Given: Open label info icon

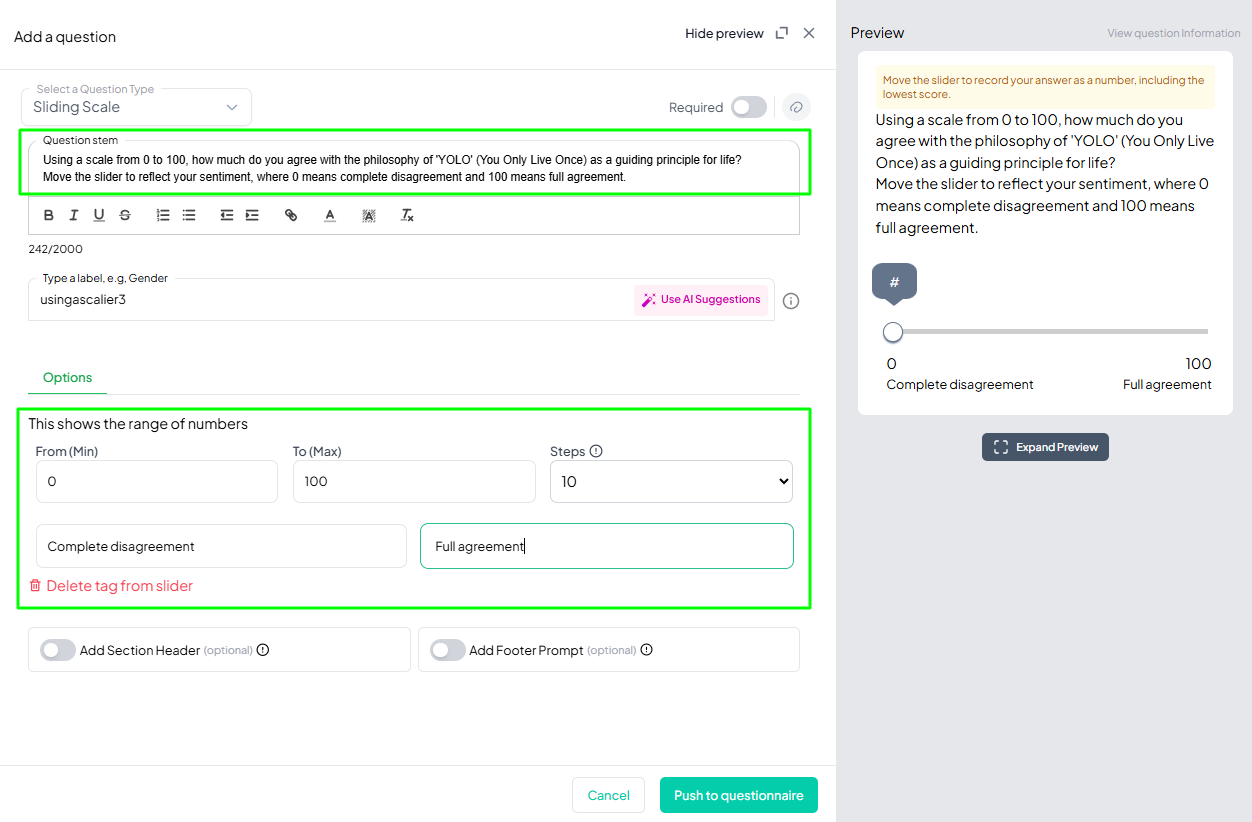Looking at the screenshot, I should point(791,301).
